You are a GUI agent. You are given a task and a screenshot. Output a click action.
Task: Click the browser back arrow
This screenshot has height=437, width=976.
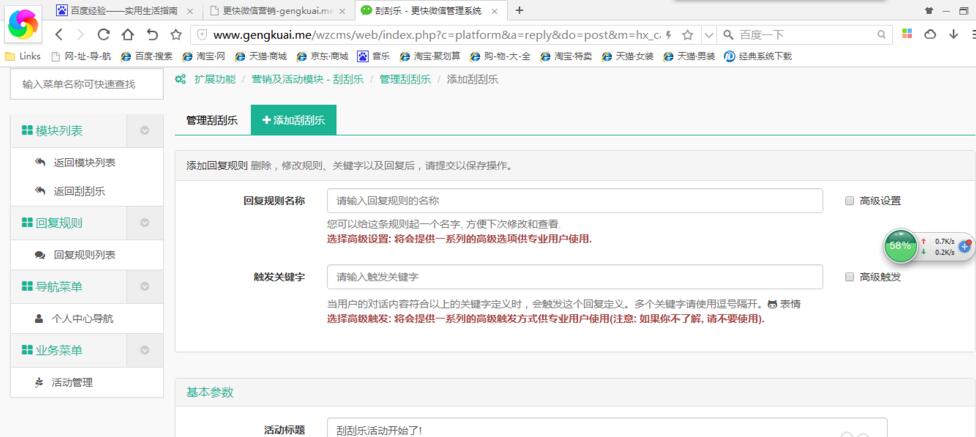click(57, 34)
